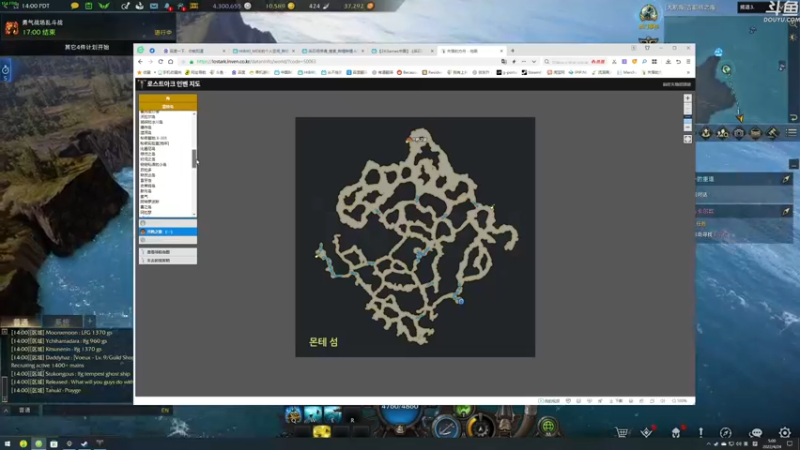This screenshot has width=800, height=450.
Task: Switch to the fourth browser tab
Action: pos(402,51)
